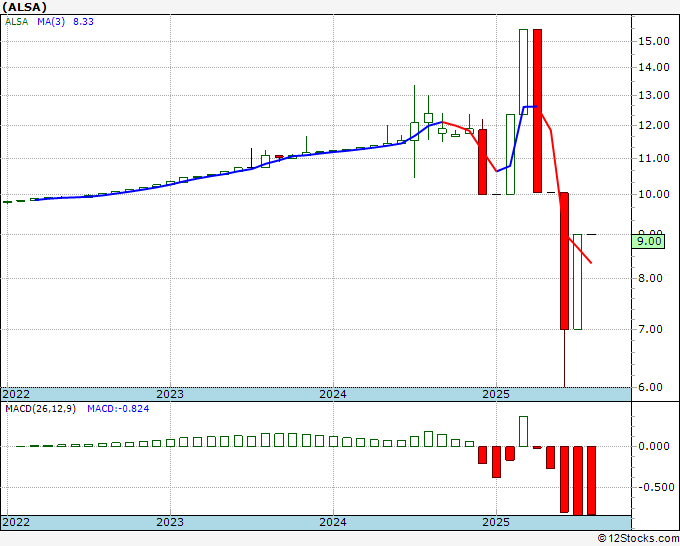Click 2024 on the MACD panel time axis
The image size is (680, 546).
pyautogui.click(x=333, y=522)
